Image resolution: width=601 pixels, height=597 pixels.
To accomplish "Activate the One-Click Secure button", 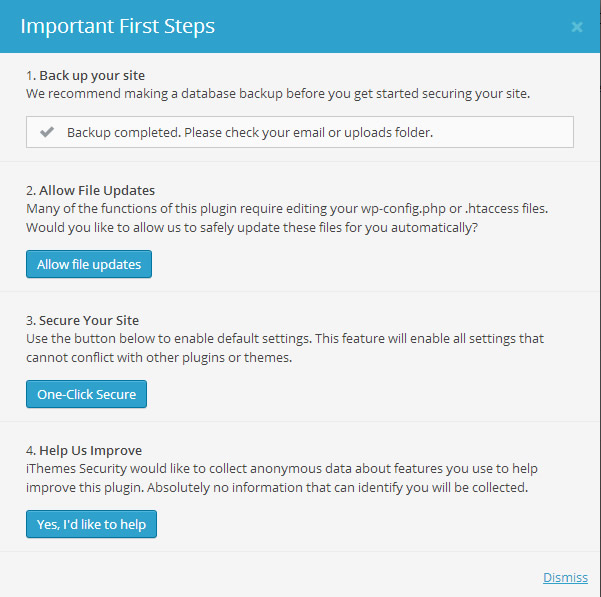I will pyautogui.click(x=87, y=394).
